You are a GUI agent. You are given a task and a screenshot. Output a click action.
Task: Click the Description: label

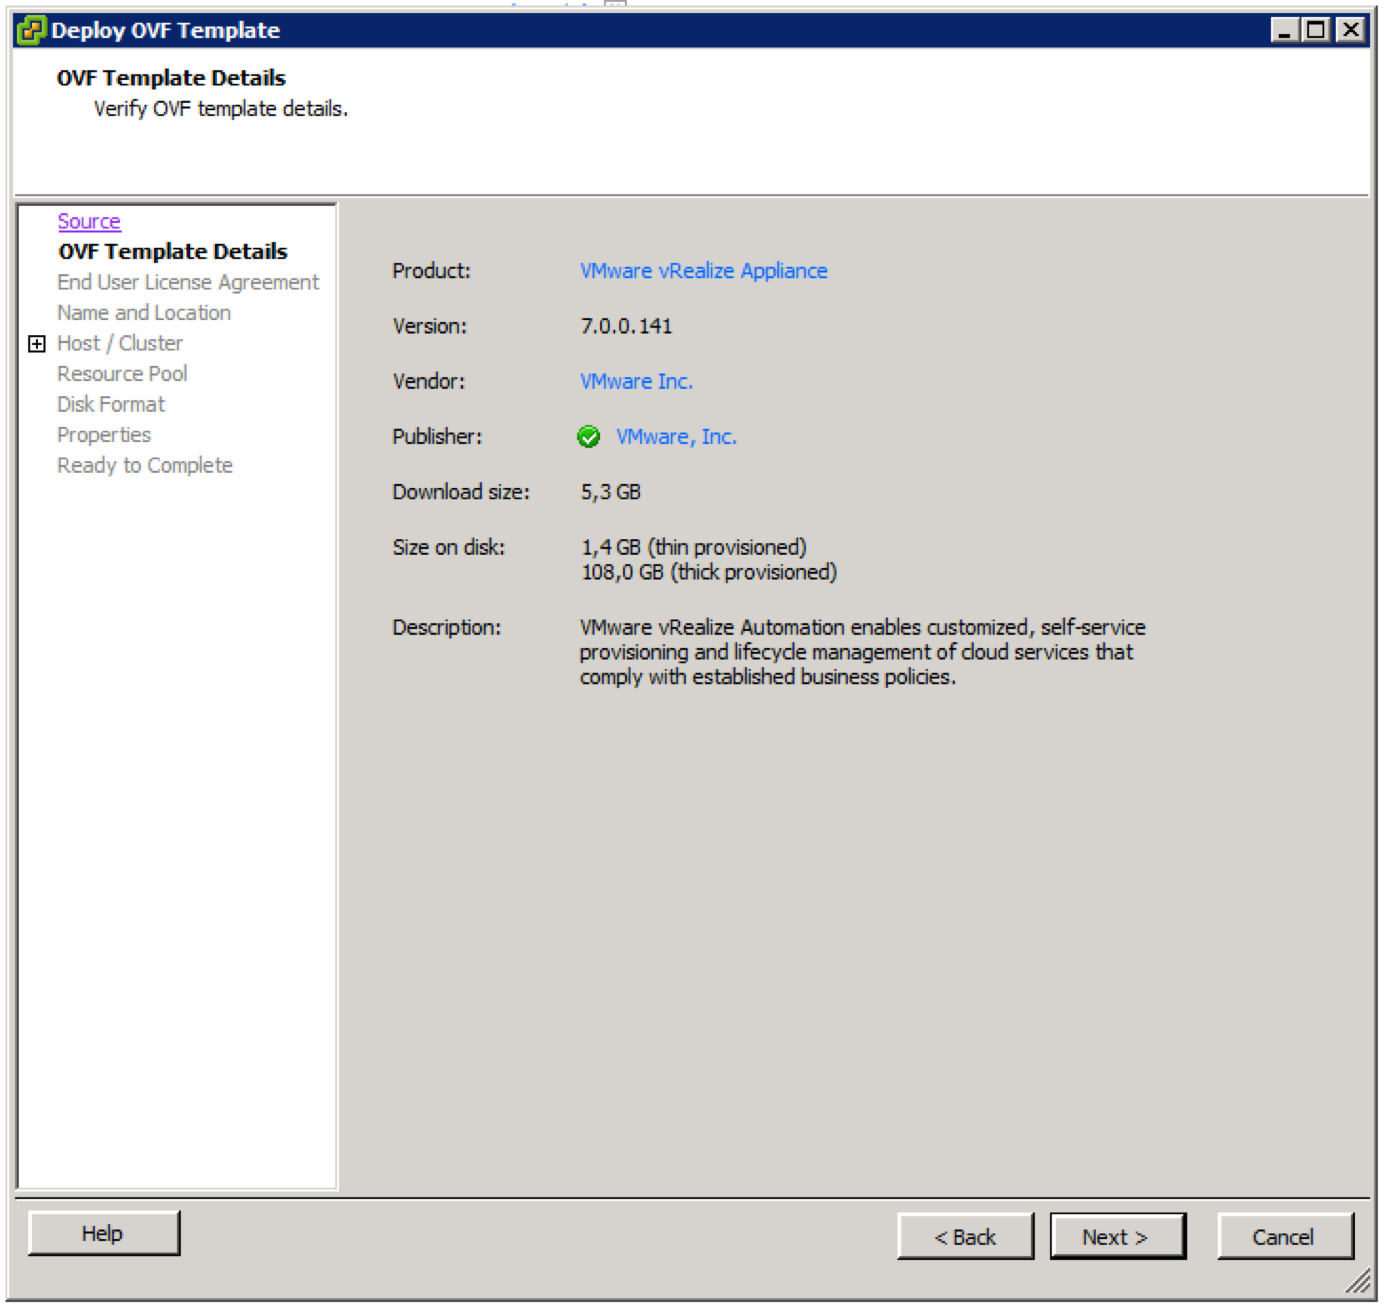point(447,628)
